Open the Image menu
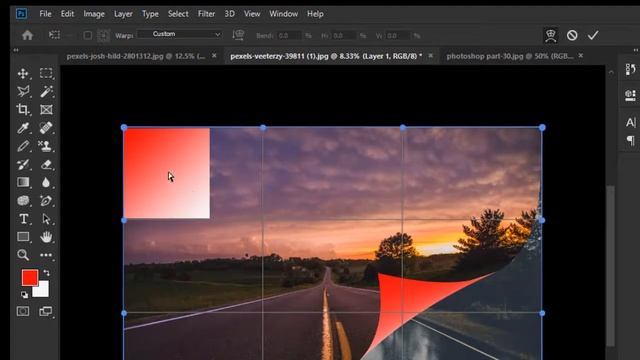 tap(94, 14)
